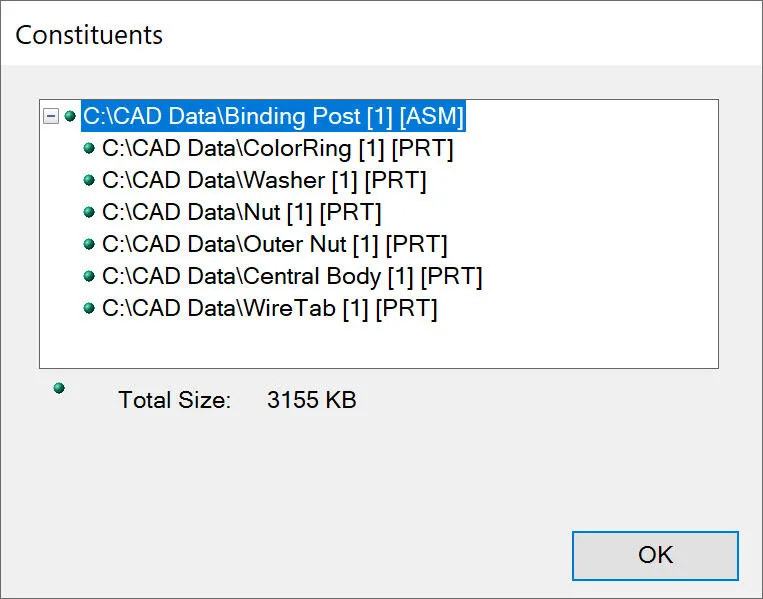Confirm the dialog with the OK button
The image size is (763, 599).
655,556
